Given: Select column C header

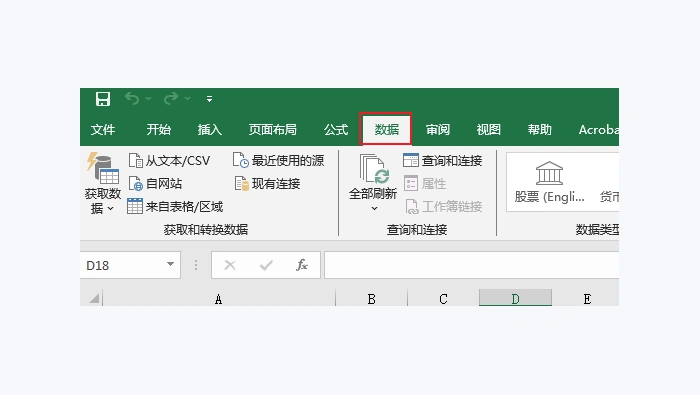Looking at the screenshot, I should coord(443,298).
